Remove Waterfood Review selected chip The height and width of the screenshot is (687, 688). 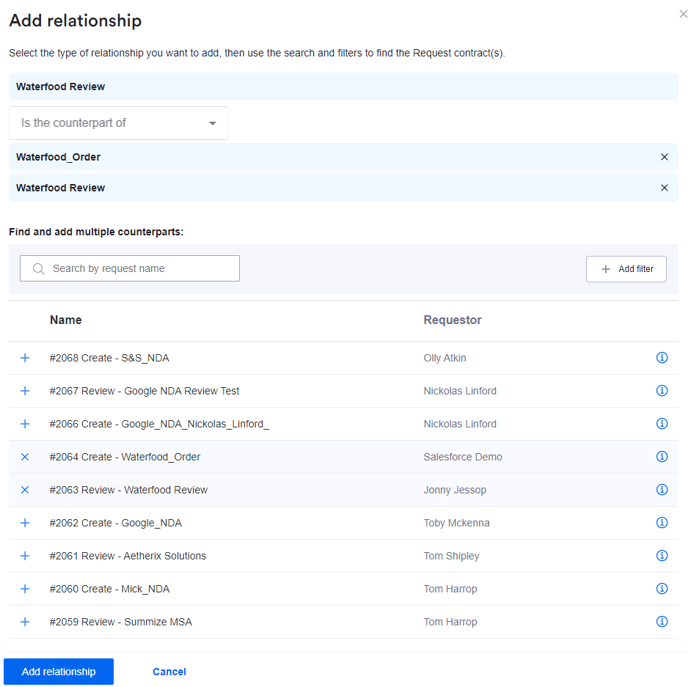click(664, 188)
